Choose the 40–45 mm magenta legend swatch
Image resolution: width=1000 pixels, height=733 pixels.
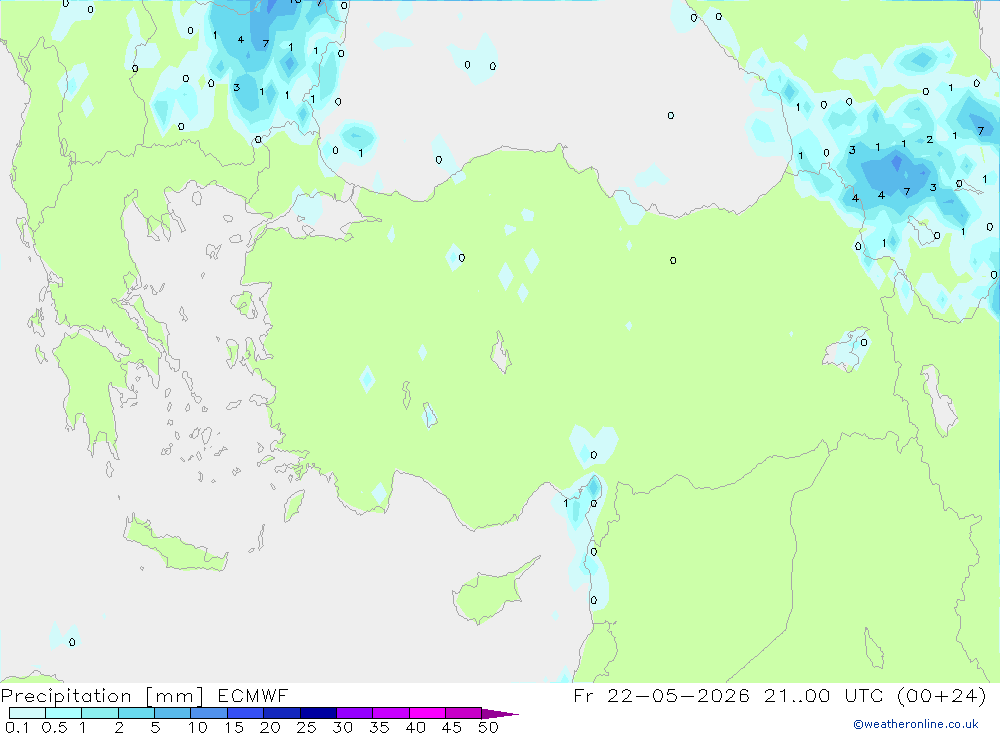click(427, 713)
